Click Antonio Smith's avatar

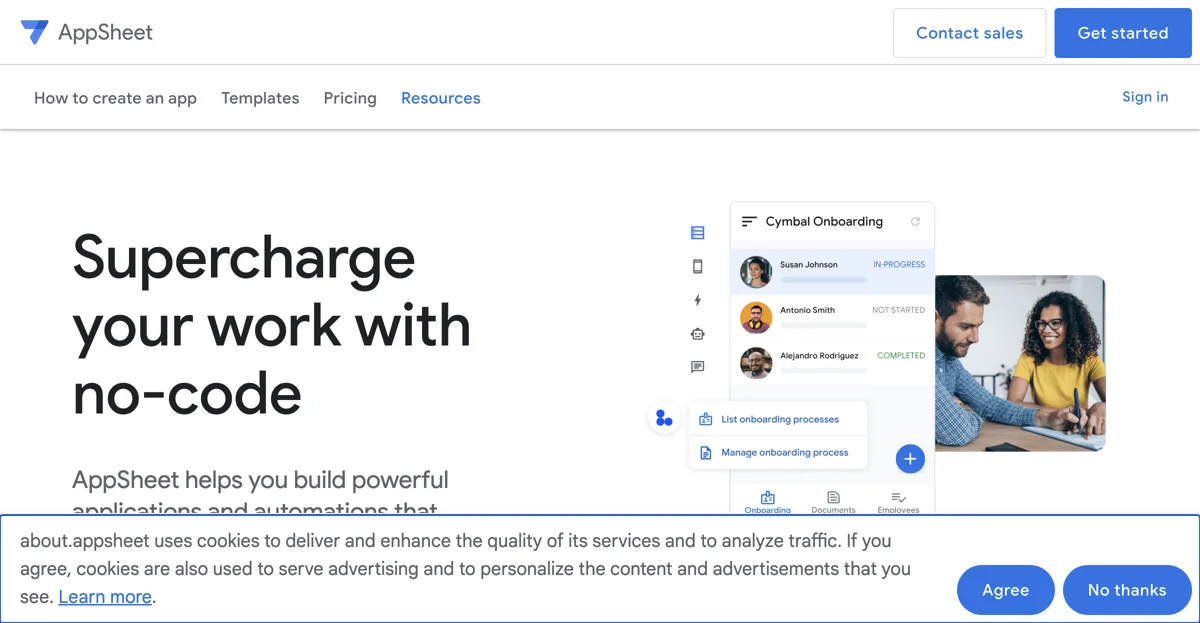756,317
